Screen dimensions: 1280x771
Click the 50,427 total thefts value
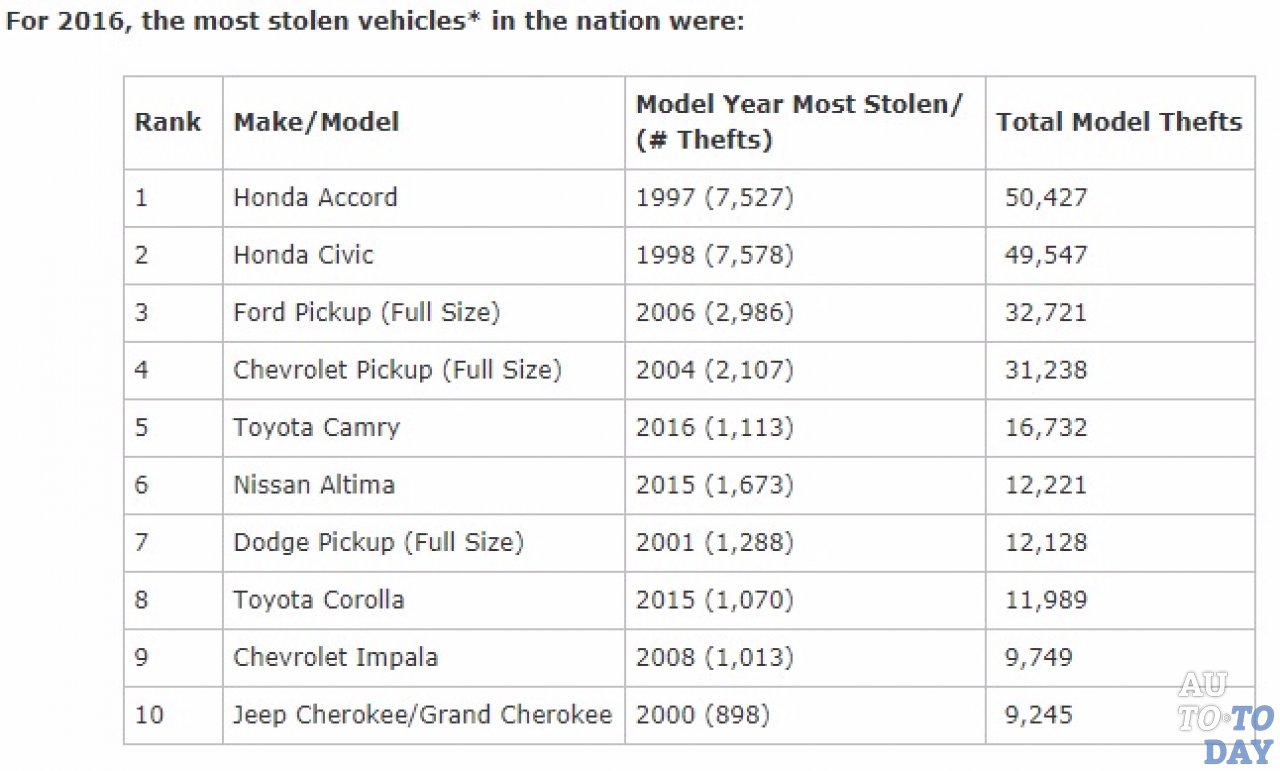click(x=1045, y=197)
